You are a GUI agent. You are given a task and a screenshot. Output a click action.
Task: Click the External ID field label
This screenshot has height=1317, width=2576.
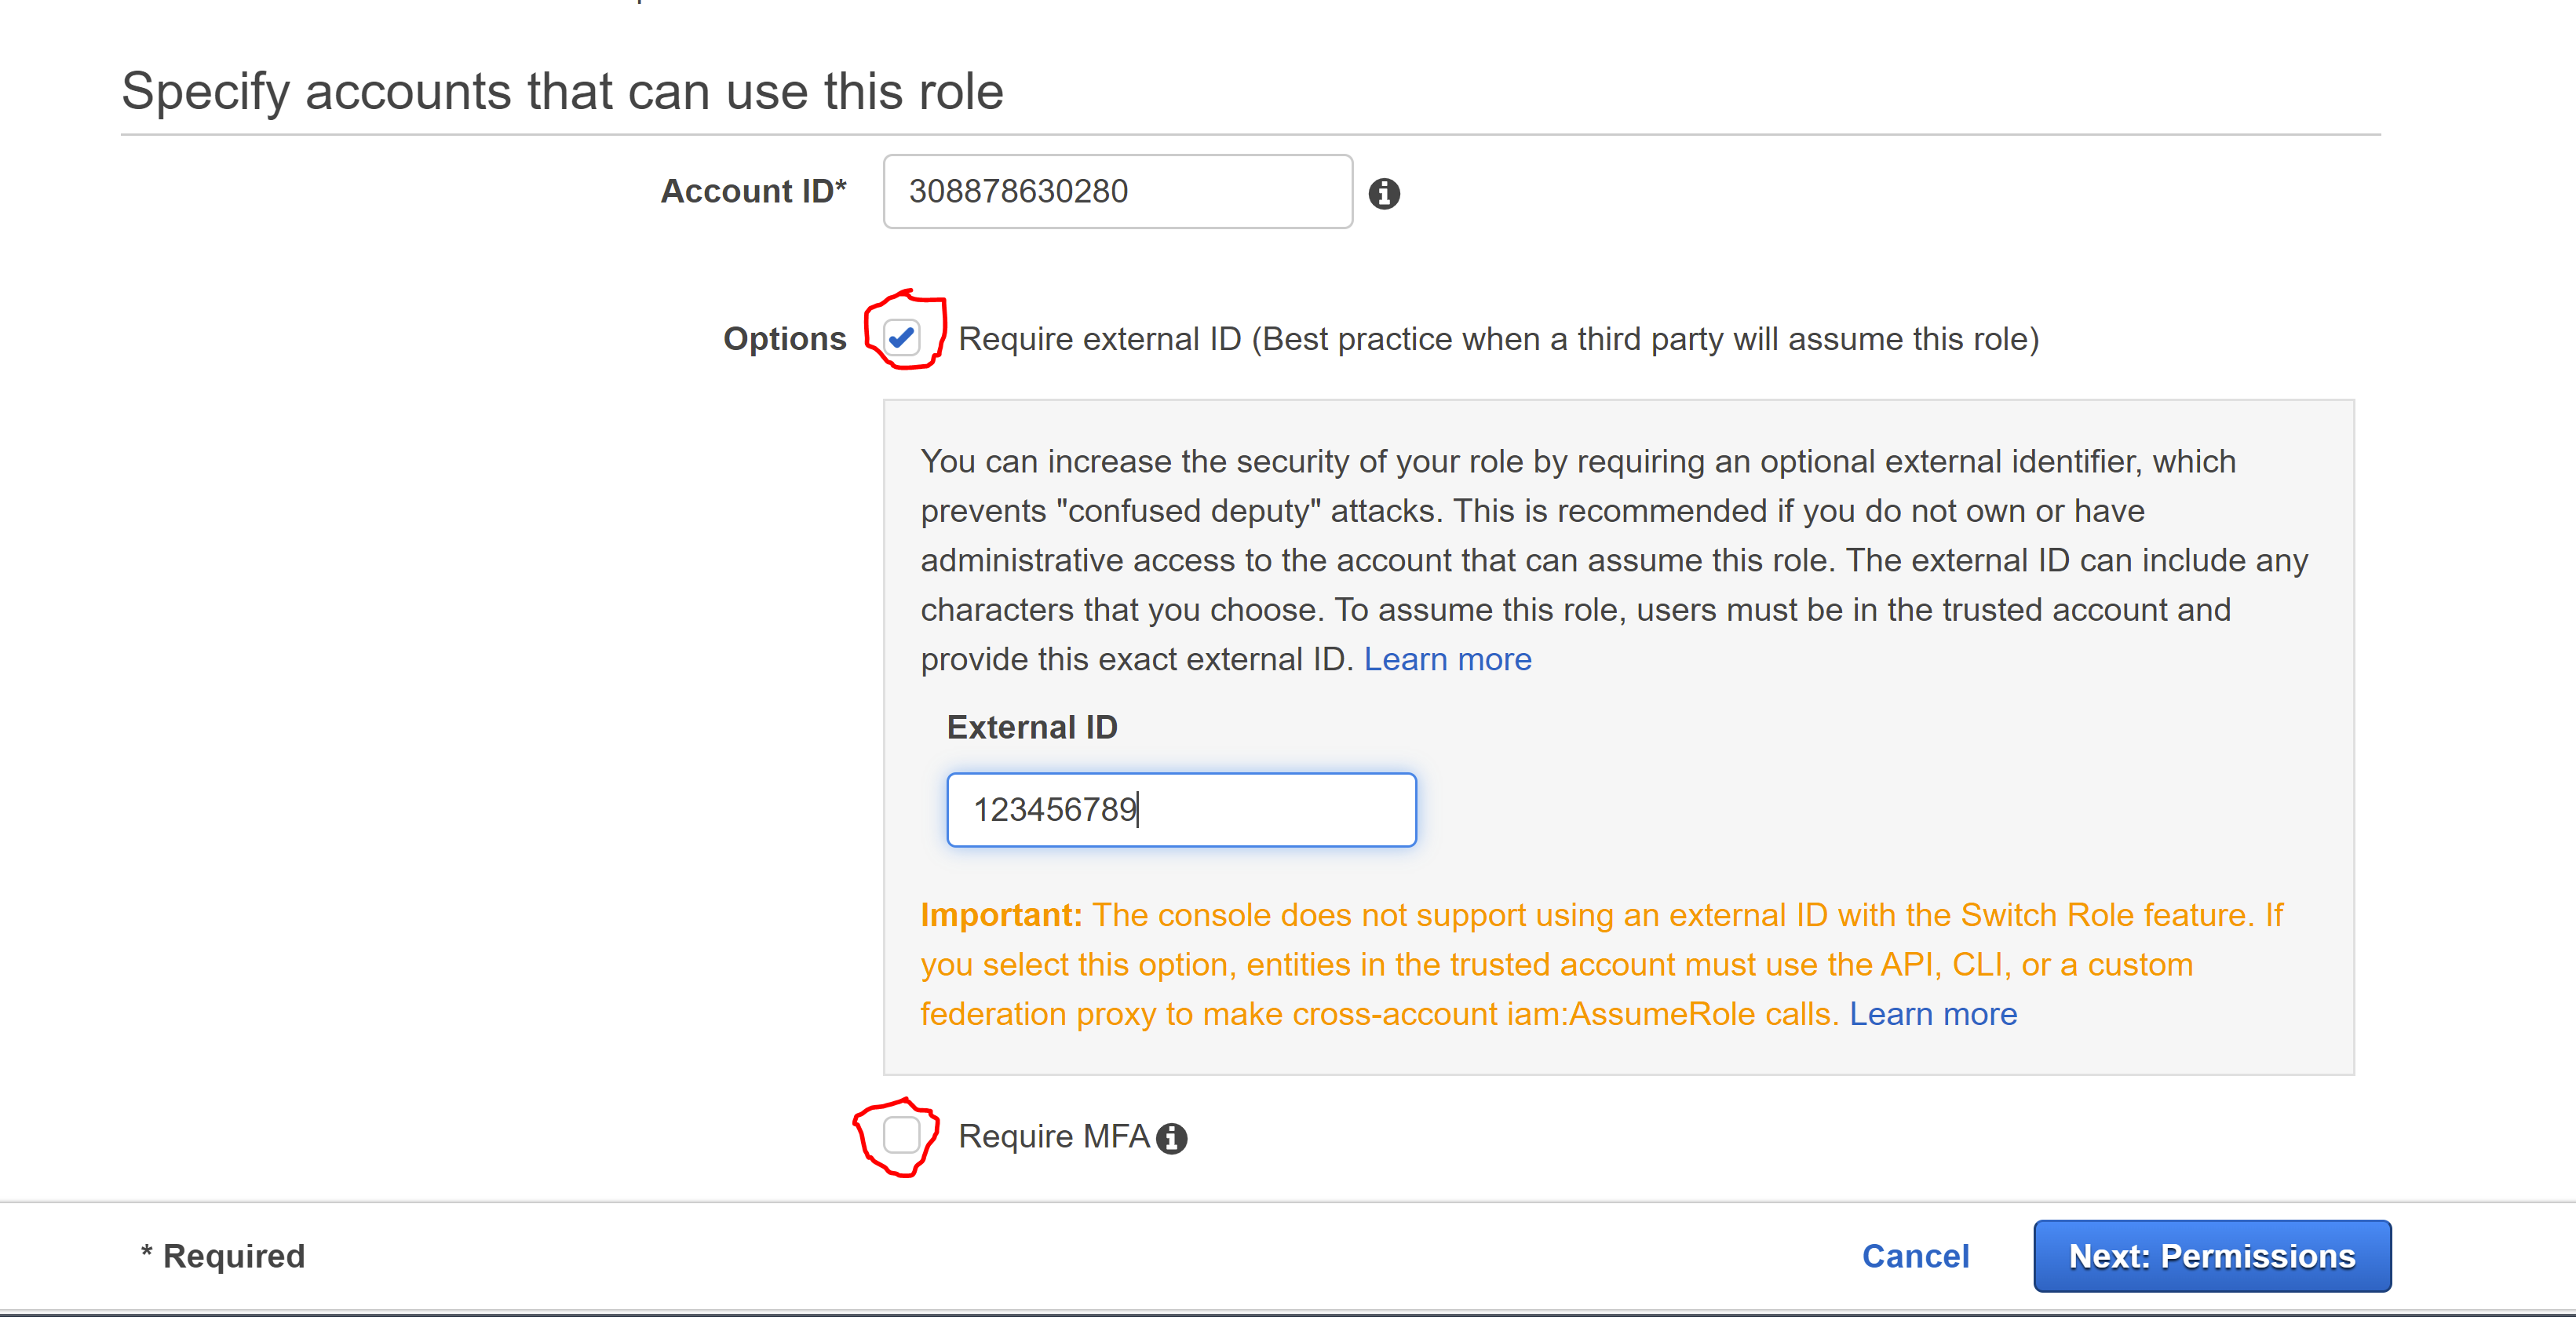coord(1032,727)
